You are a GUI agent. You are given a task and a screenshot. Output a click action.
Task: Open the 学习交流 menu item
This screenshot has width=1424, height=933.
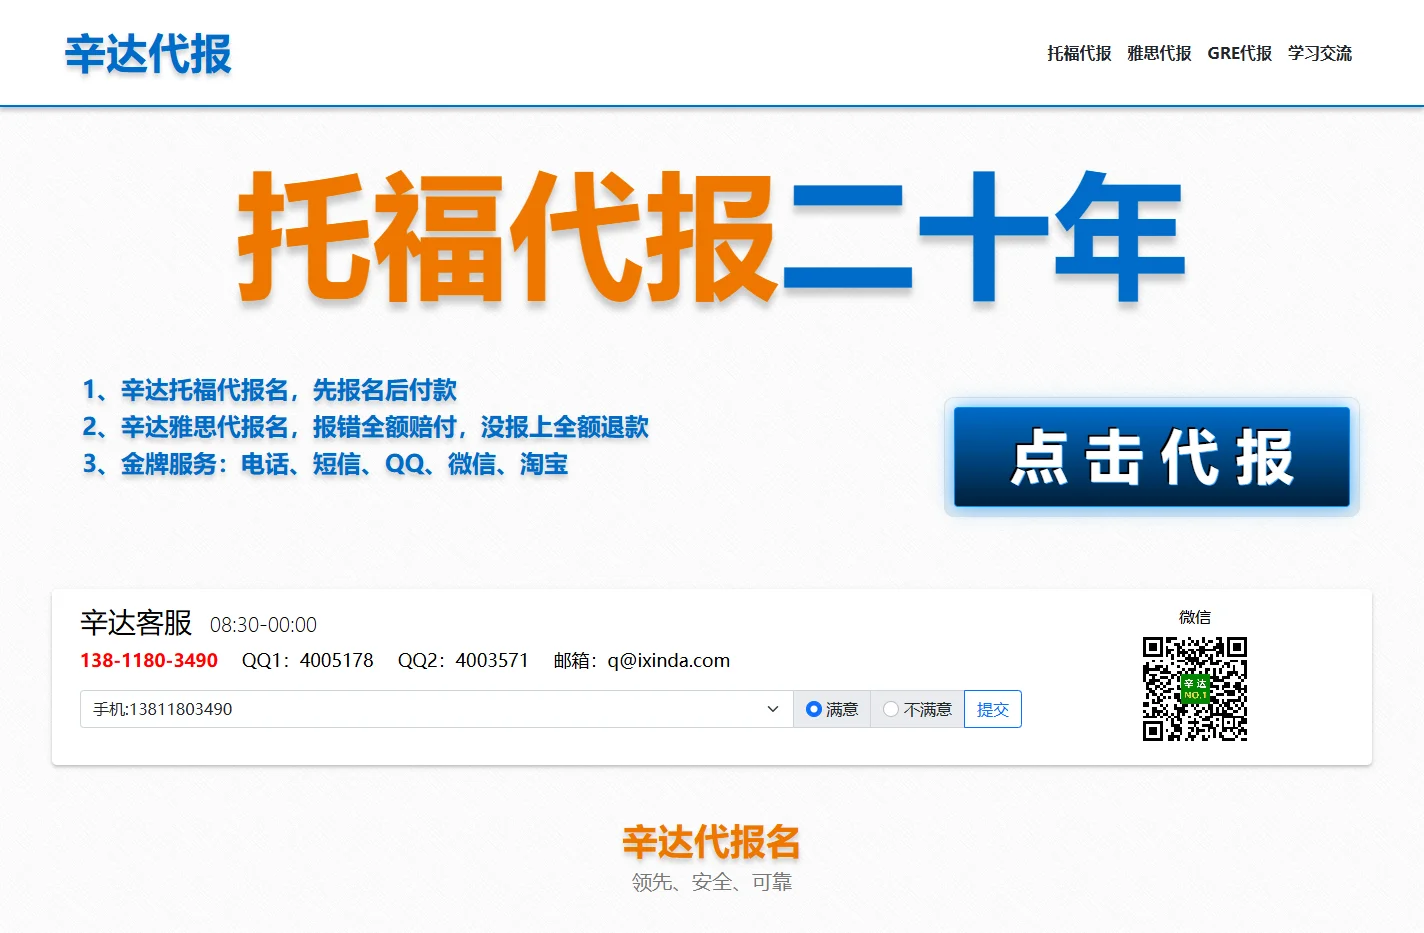(1320, 53)
